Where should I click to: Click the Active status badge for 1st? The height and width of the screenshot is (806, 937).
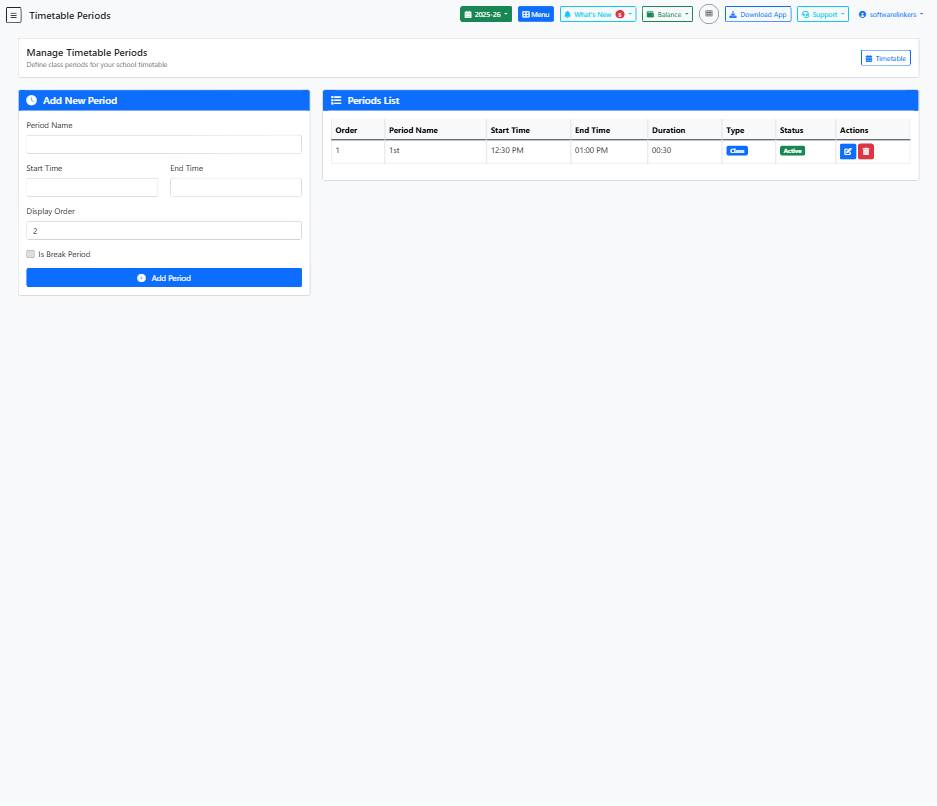(792, 151)
